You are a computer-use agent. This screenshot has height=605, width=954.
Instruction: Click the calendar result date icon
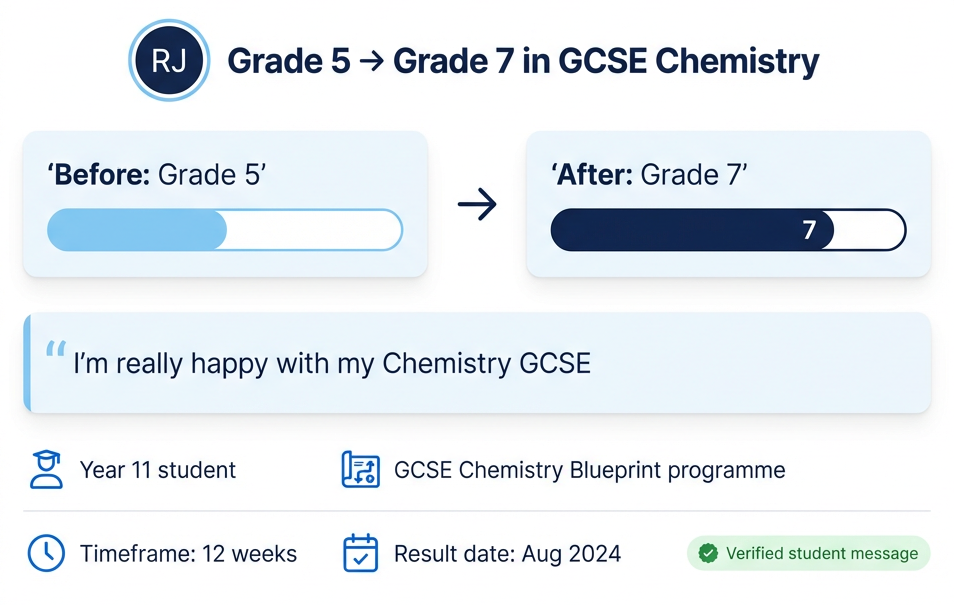(361, 553)
